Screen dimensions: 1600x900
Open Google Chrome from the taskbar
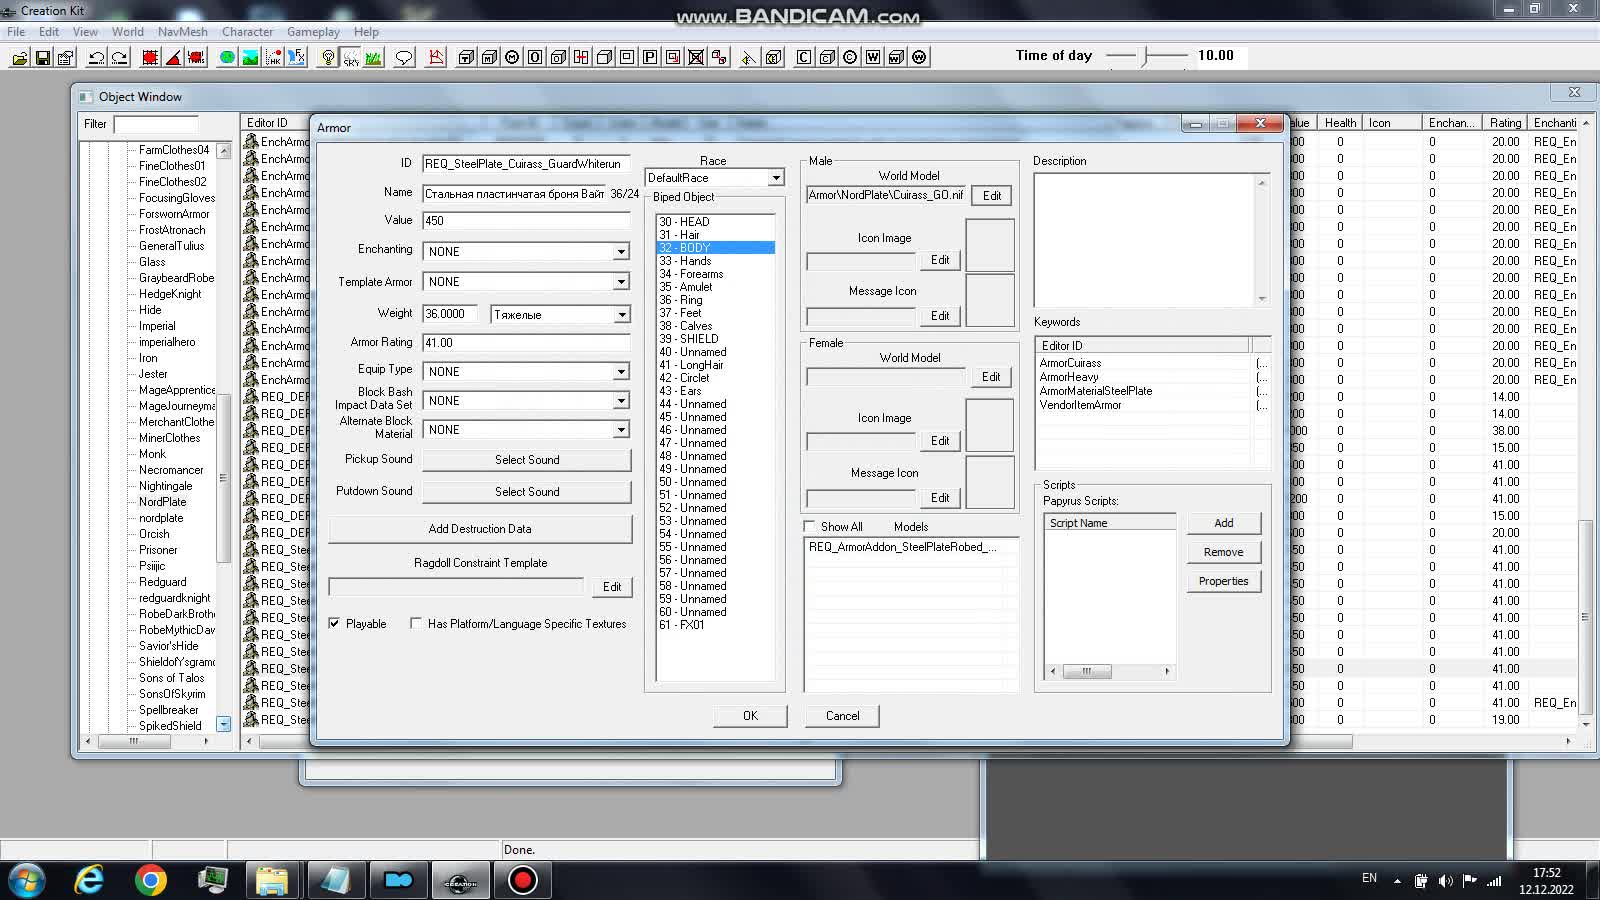click(x=151, y=880)
